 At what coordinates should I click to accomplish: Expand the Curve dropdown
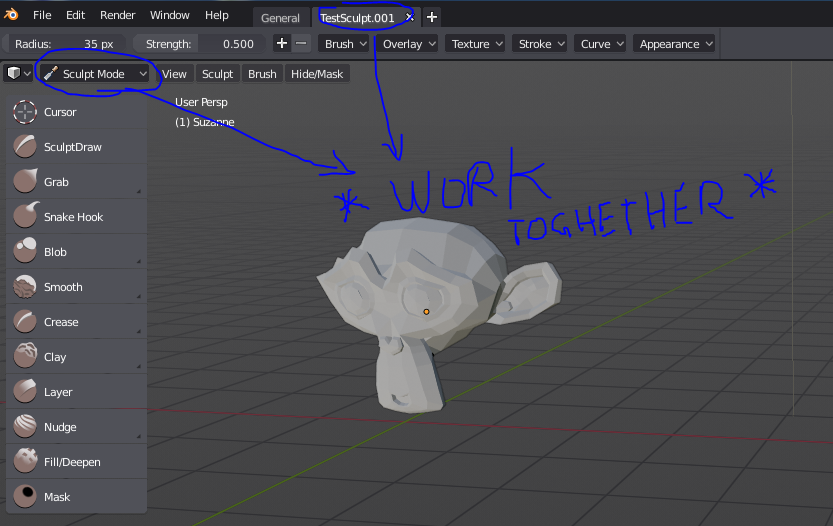pyautogui.click(x=600, y=44)
